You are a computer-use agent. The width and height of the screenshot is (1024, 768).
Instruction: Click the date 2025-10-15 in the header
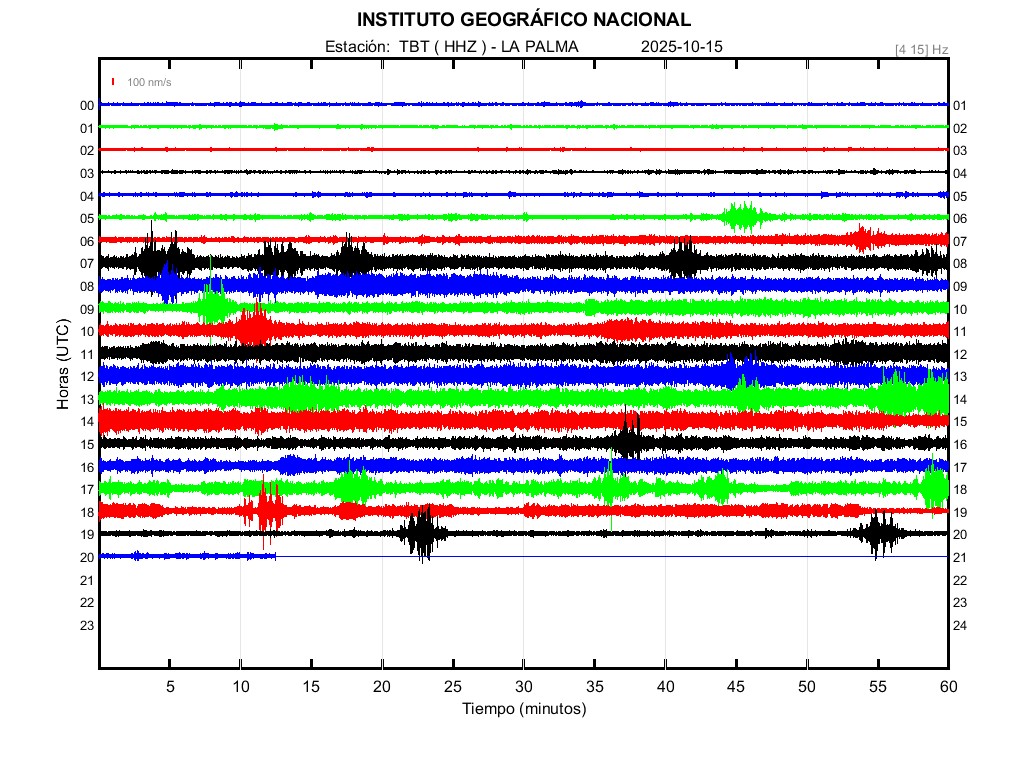pyautogui.click(x=681, y=47)
